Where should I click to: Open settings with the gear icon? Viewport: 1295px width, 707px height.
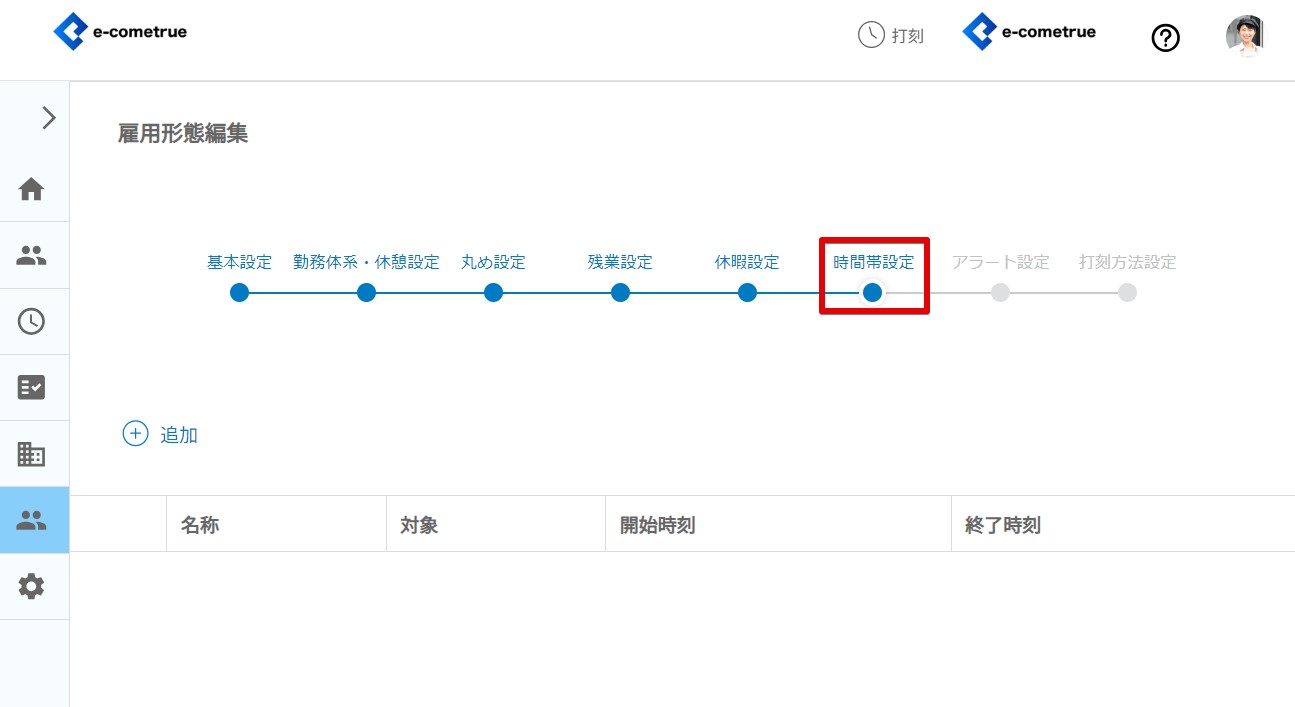(32, 586)
